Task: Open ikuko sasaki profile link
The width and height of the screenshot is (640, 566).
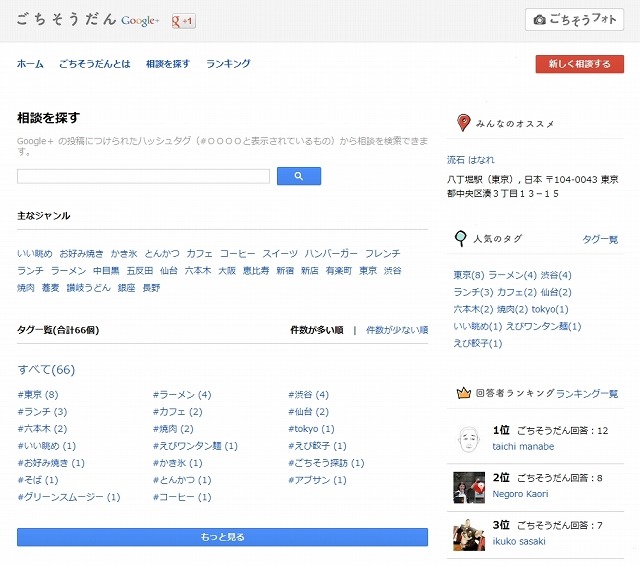Action: 519,542
